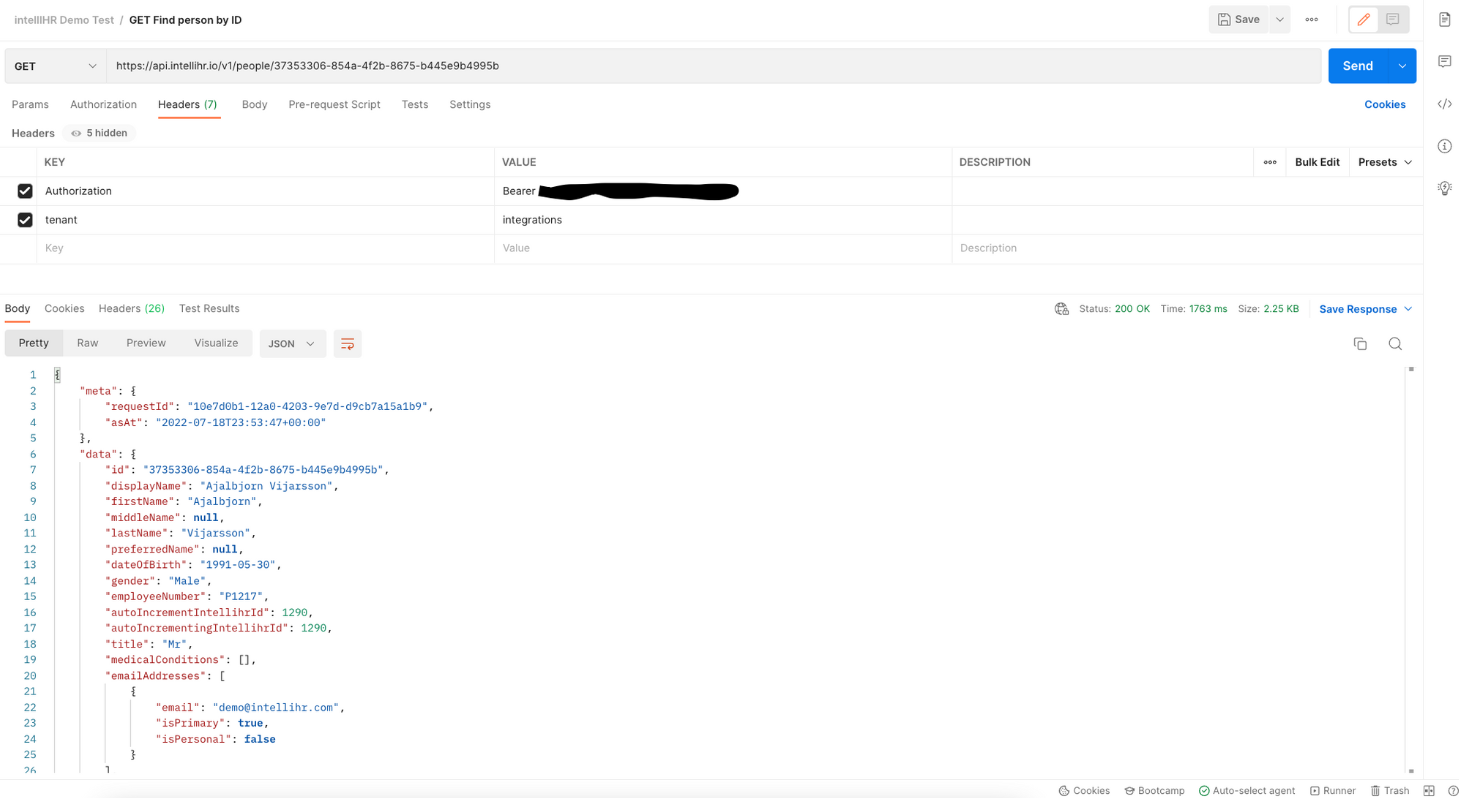Click the Bulk Edit button
This screenshot has height=798, width=1459.
1317,162
